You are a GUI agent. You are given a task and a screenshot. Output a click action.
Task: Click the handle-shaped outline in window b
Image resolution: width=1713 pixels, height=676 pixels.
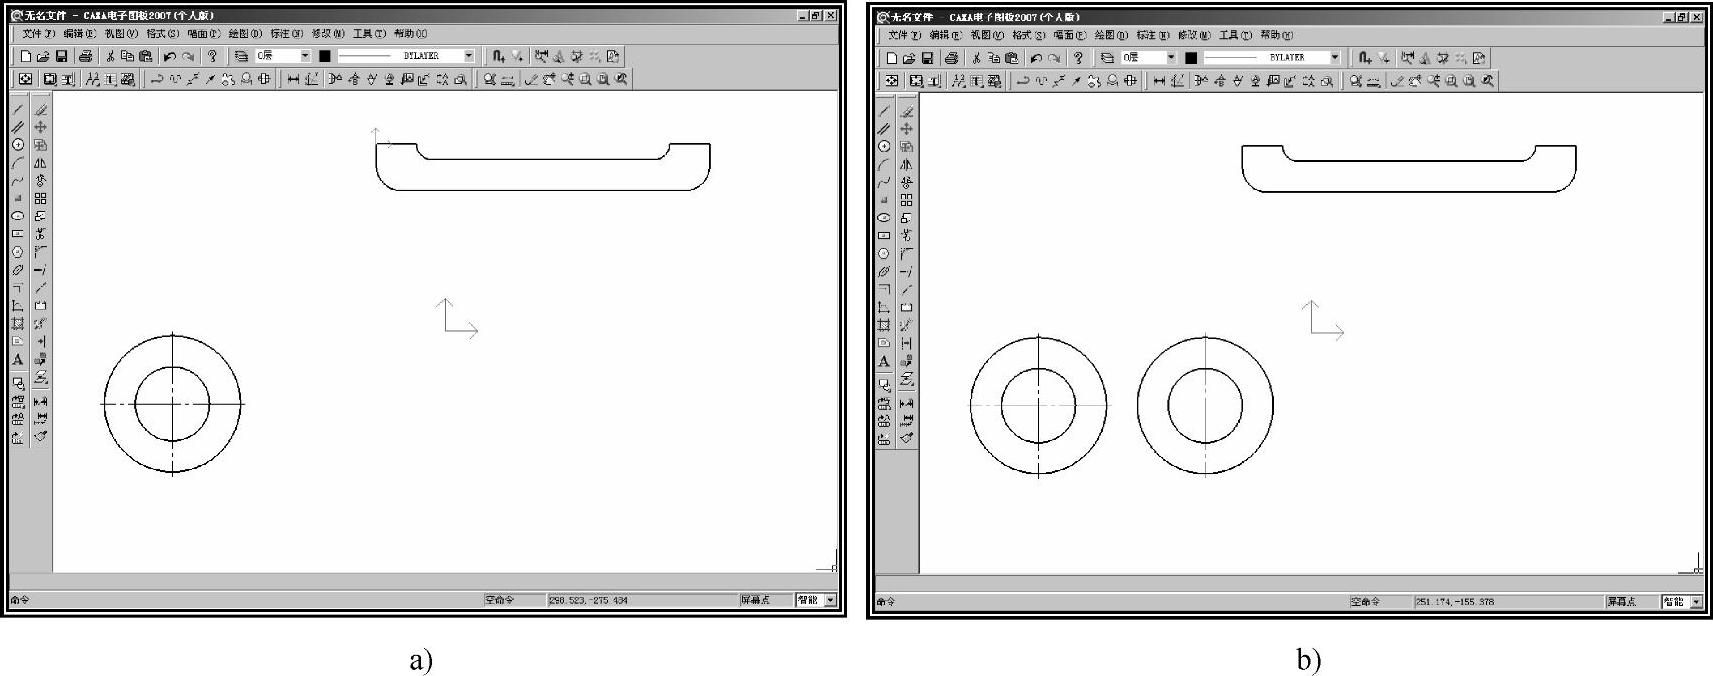tap(1409, 168)
